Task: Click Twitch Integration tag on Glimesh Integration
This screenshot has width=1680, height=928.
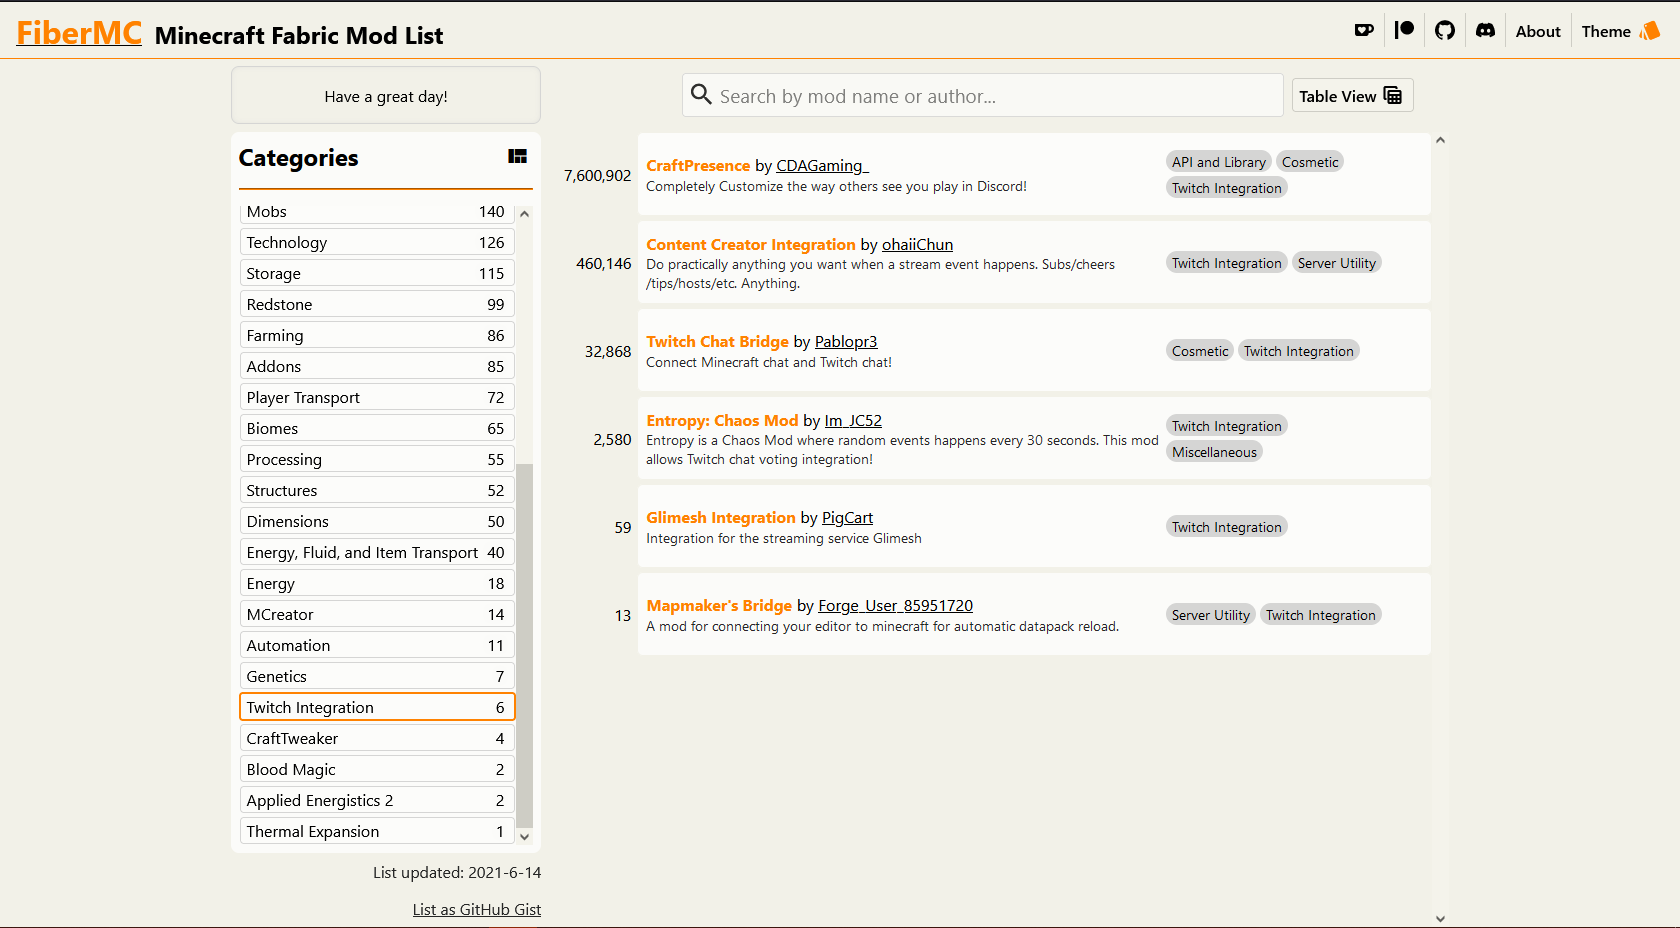Action: [x=1226, y=527]
